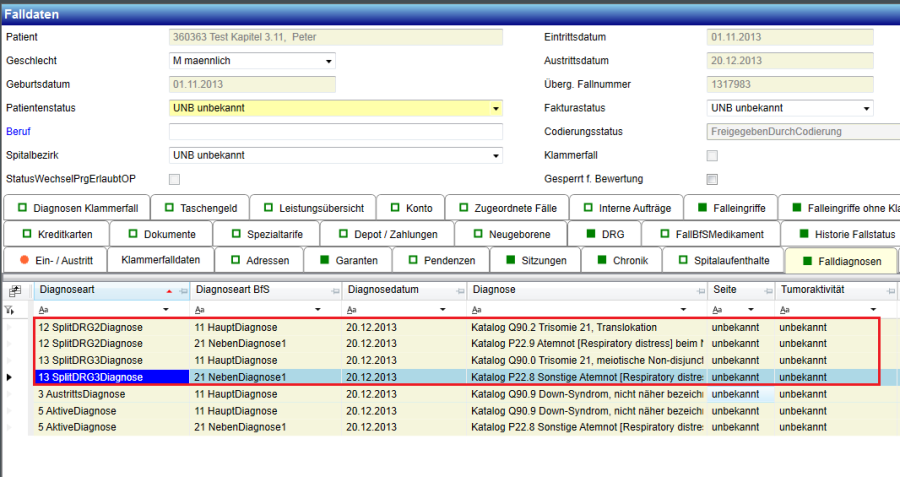
Task: Open the Leistungsübersicht tab
Action: click(x=314, y=207)
